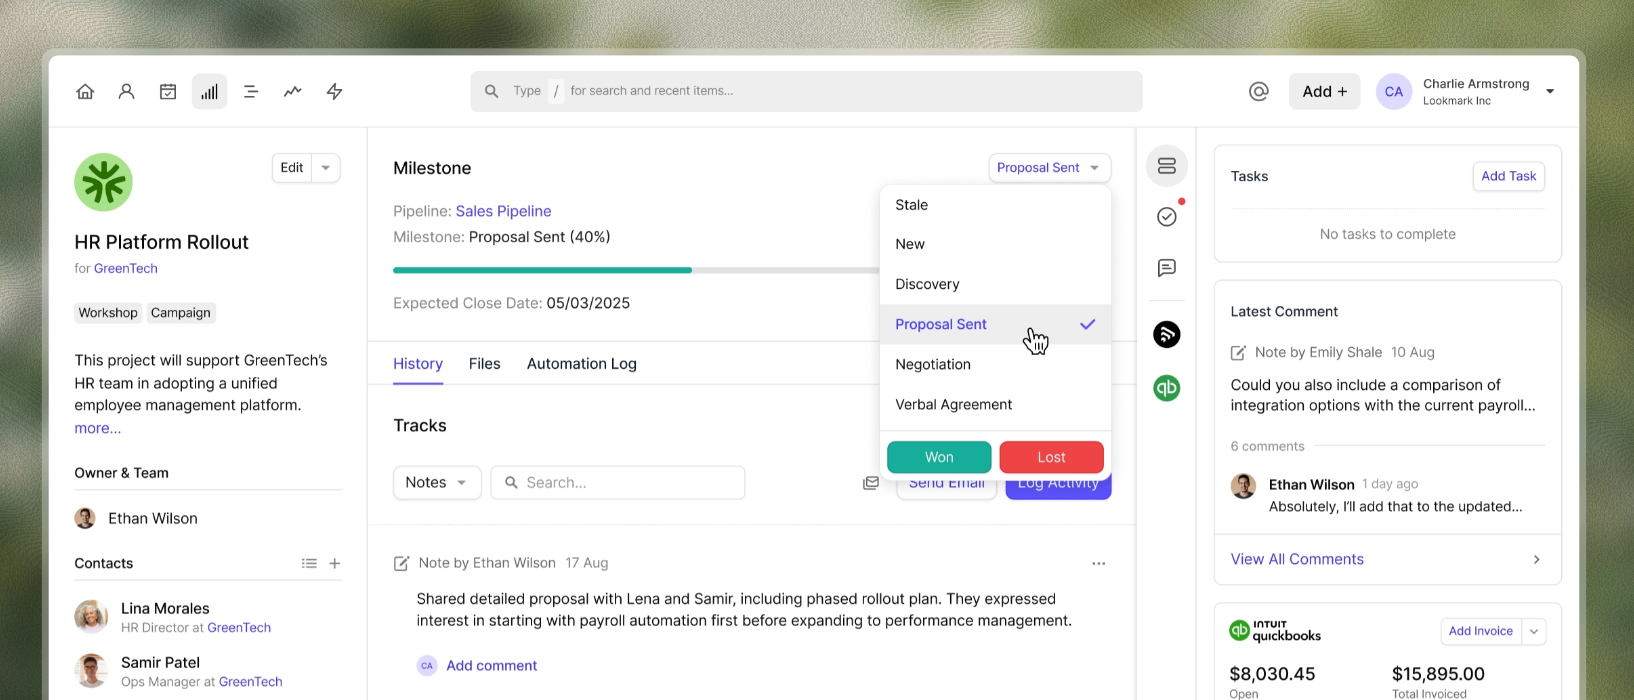This screenshot has height=700, width=1634.
Task: Open the GreenTech link under project title
Action: [x=126, y=268]
